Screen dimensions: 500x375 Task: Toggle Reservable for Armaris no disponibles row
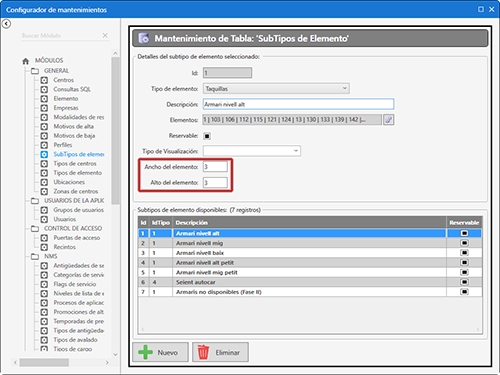pos(464,292)
